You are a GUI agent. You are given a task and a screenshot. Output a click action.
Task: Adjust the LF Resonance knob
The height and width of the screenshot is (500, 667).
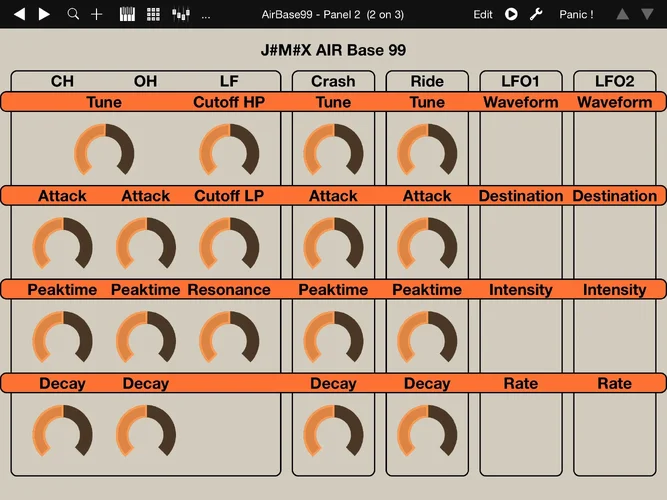pos(229,337)
